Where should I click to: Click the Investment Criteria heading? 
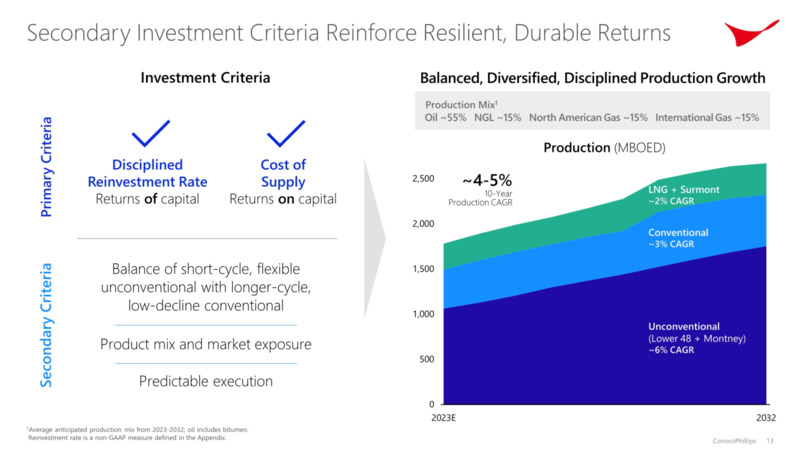coord(205,78)
